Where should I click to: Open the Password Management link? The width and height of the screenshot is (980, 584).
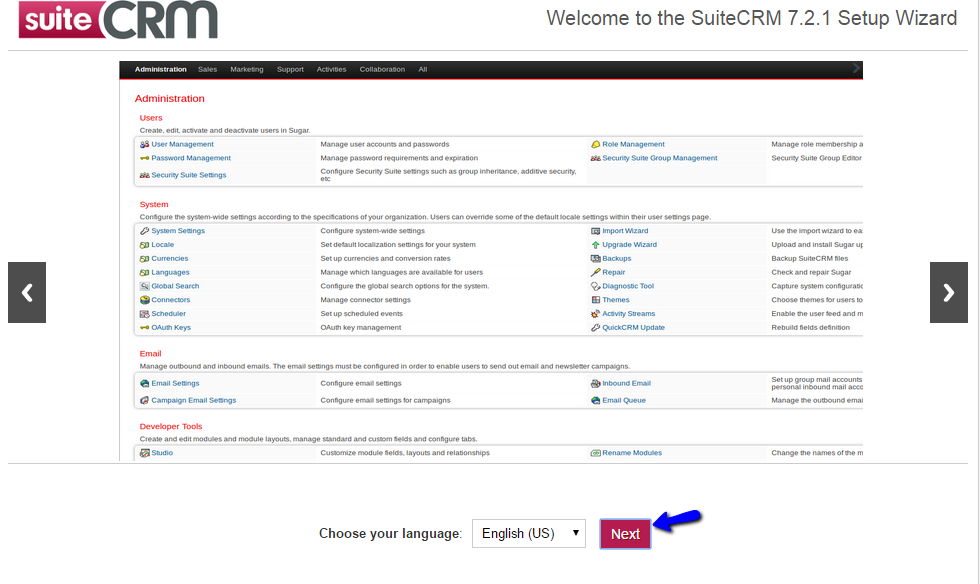coord(191,158)
